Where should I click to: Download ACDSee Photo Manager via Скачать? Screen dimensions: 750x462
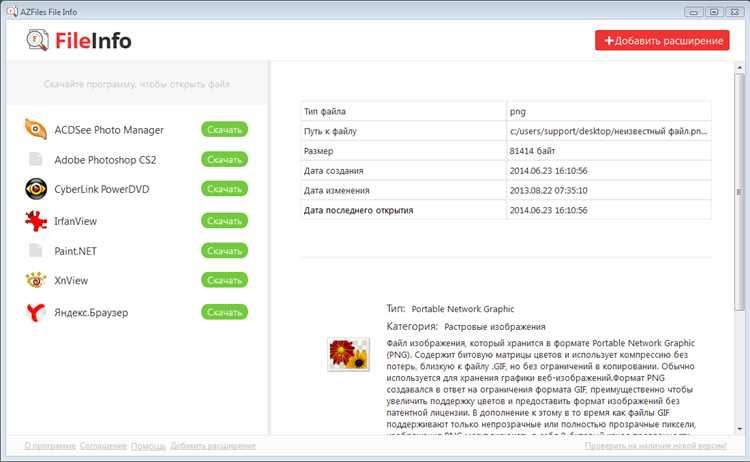pos(224,130)
